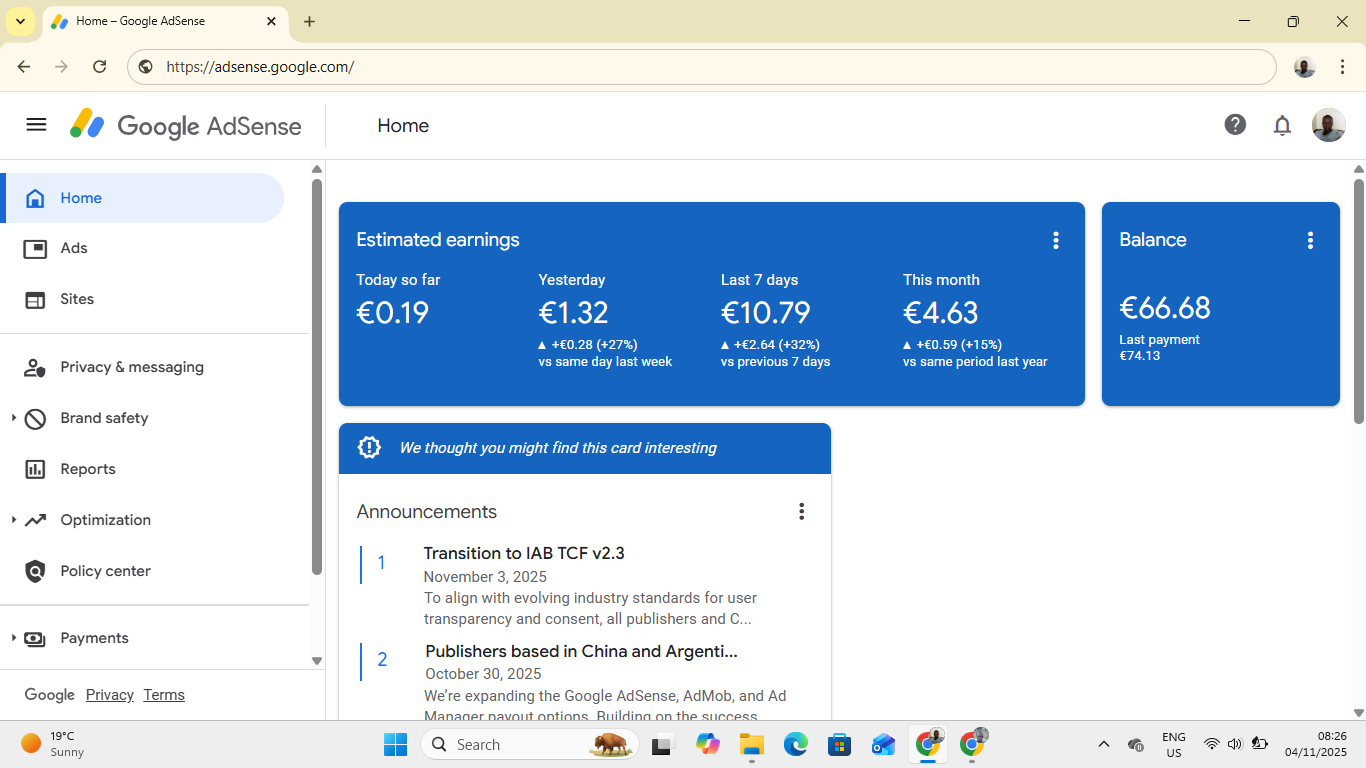The height and width of the screenshot is (768, 1366).
Task: Expand the Payments section arrow
Action: (14, 638)
